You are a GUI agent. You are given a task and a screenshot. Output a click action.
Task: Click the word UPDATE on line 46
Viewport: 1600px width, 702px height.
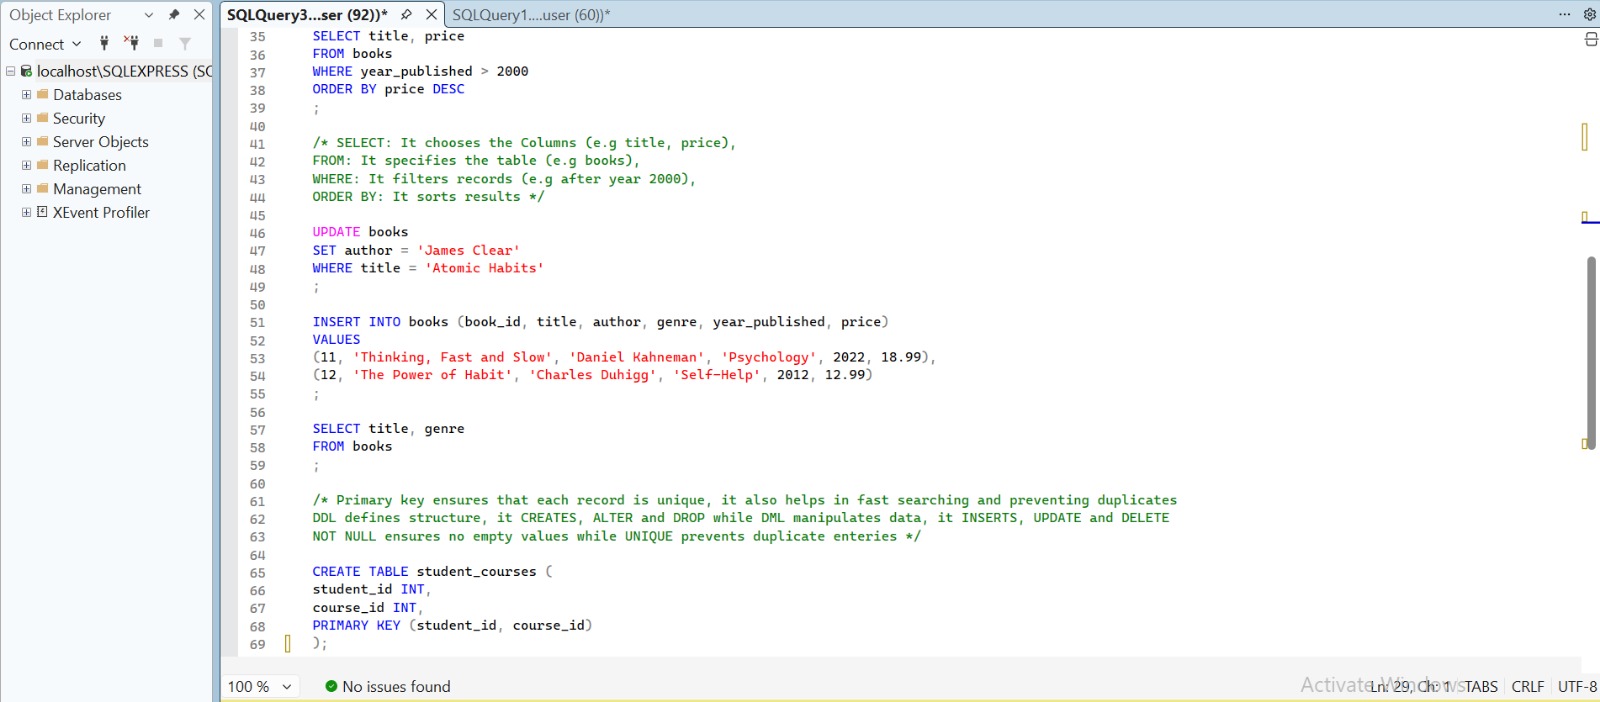(336, 232)
